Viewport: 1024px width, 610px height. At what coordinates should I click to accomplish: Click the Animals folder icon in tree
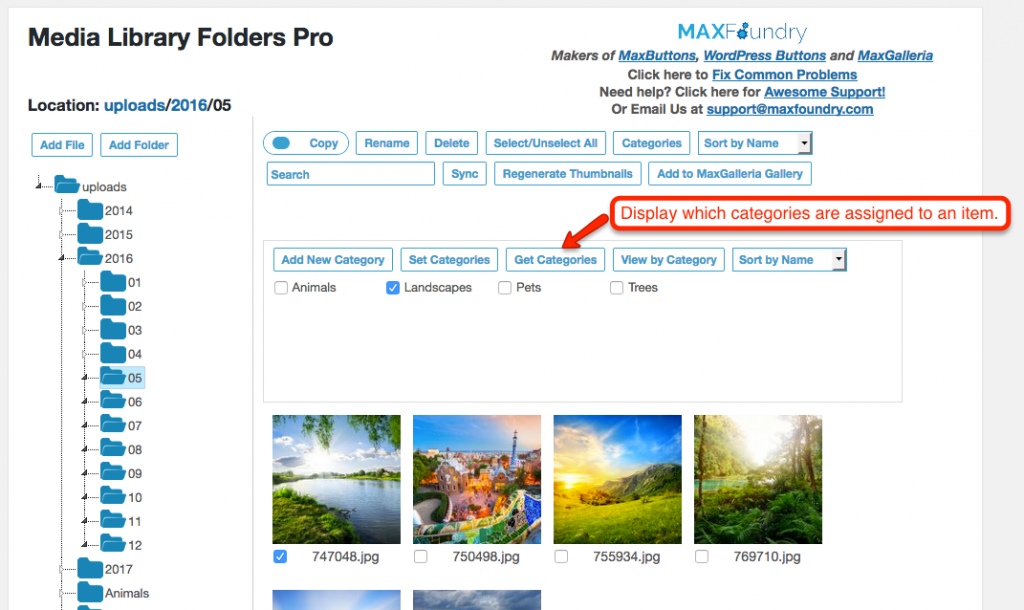point(89,592)
